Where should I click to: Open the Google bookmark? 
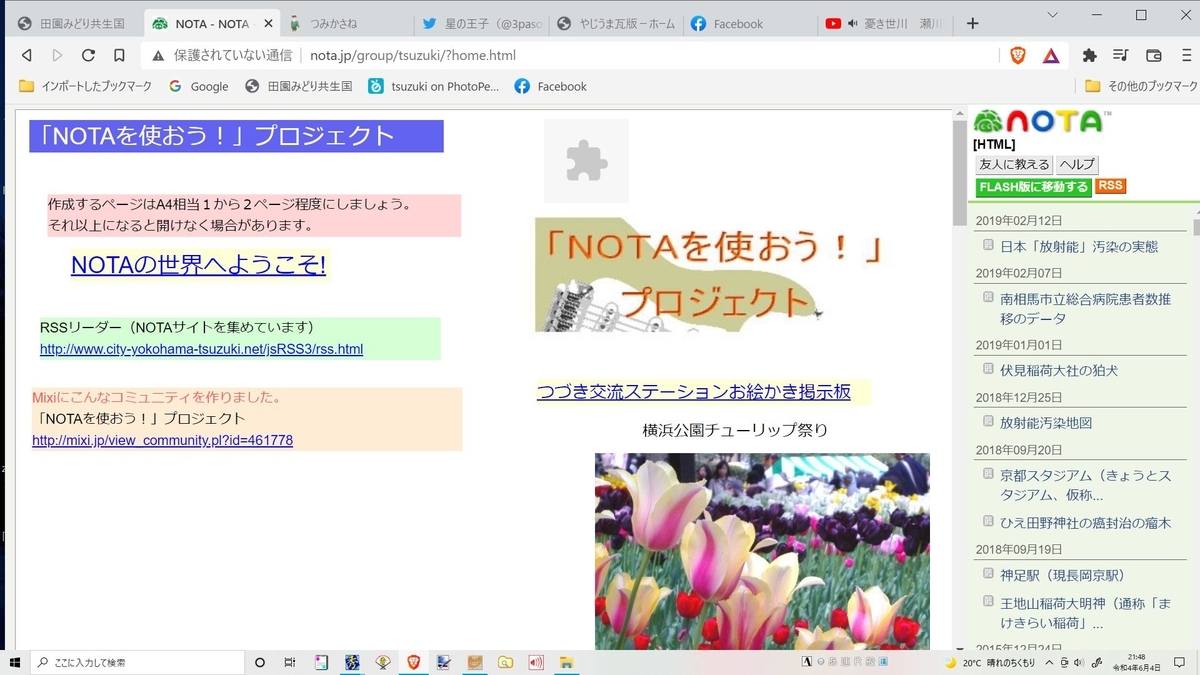pos(198,87)
